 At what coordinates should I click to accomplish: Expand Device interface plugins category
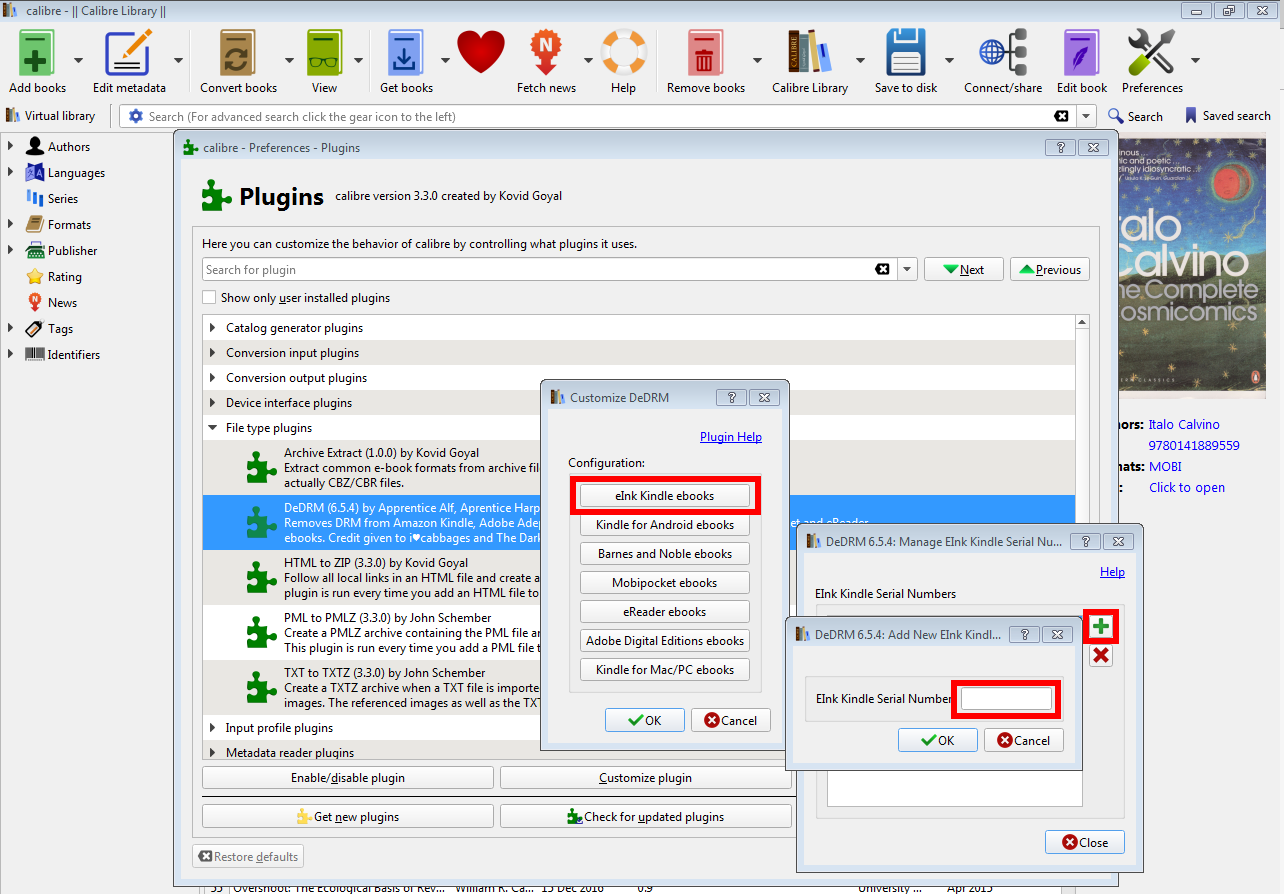click(213, 403)
